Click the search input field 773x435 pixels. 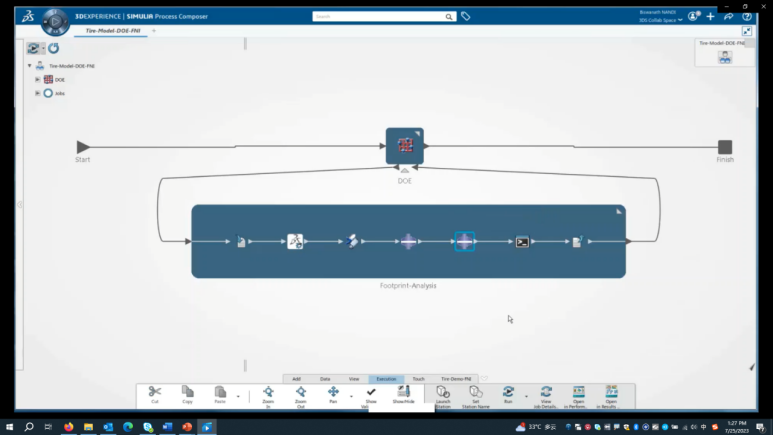coord(378,17)
